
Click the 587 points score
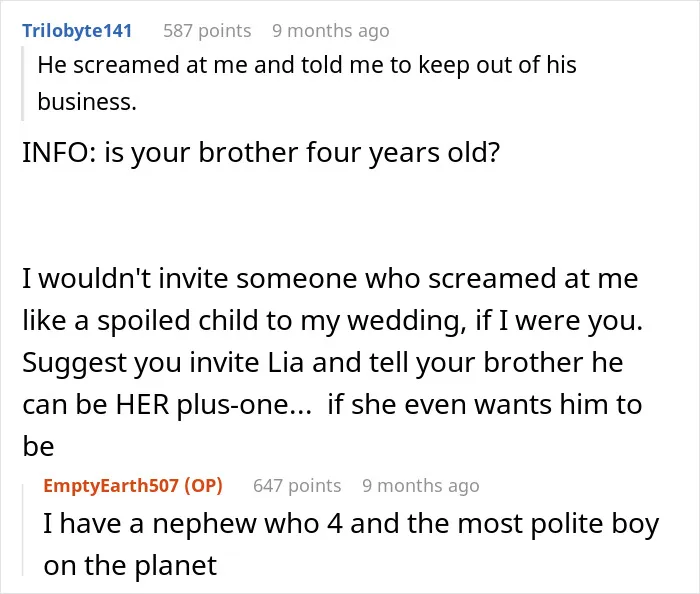coord(207,31)
